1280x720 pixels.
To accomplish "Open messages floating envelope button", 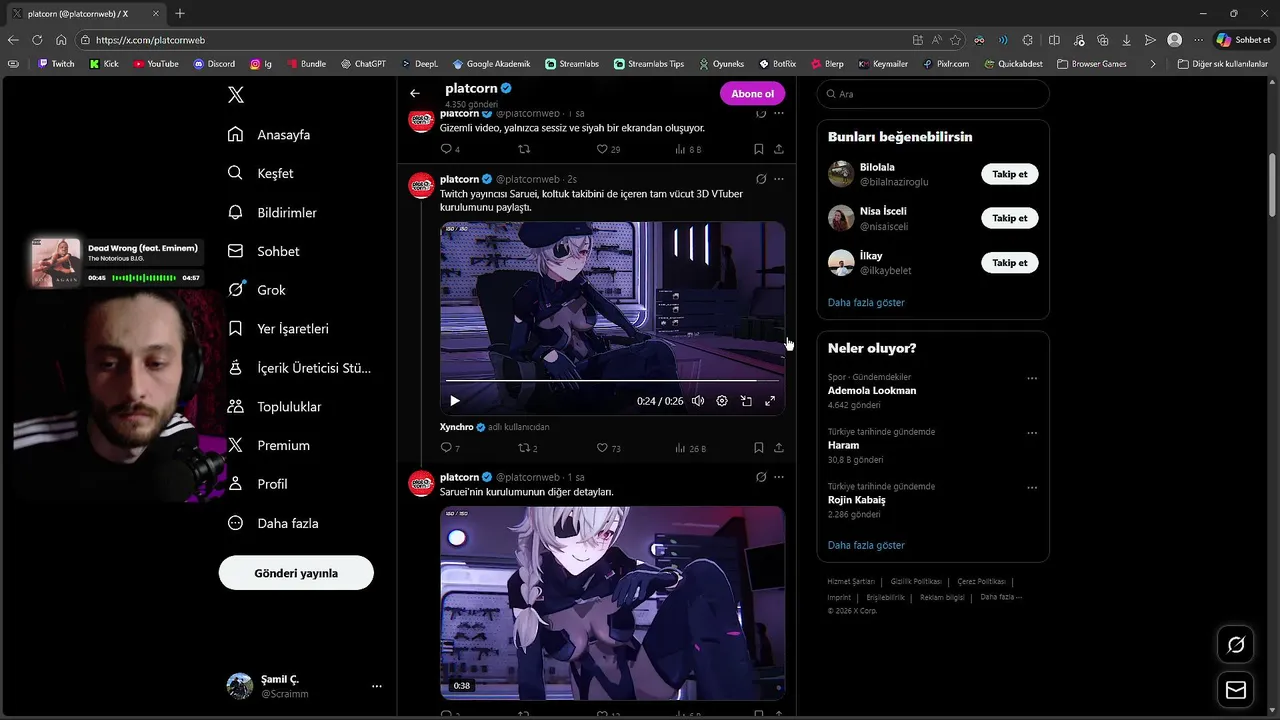I will click(1236, 690).
